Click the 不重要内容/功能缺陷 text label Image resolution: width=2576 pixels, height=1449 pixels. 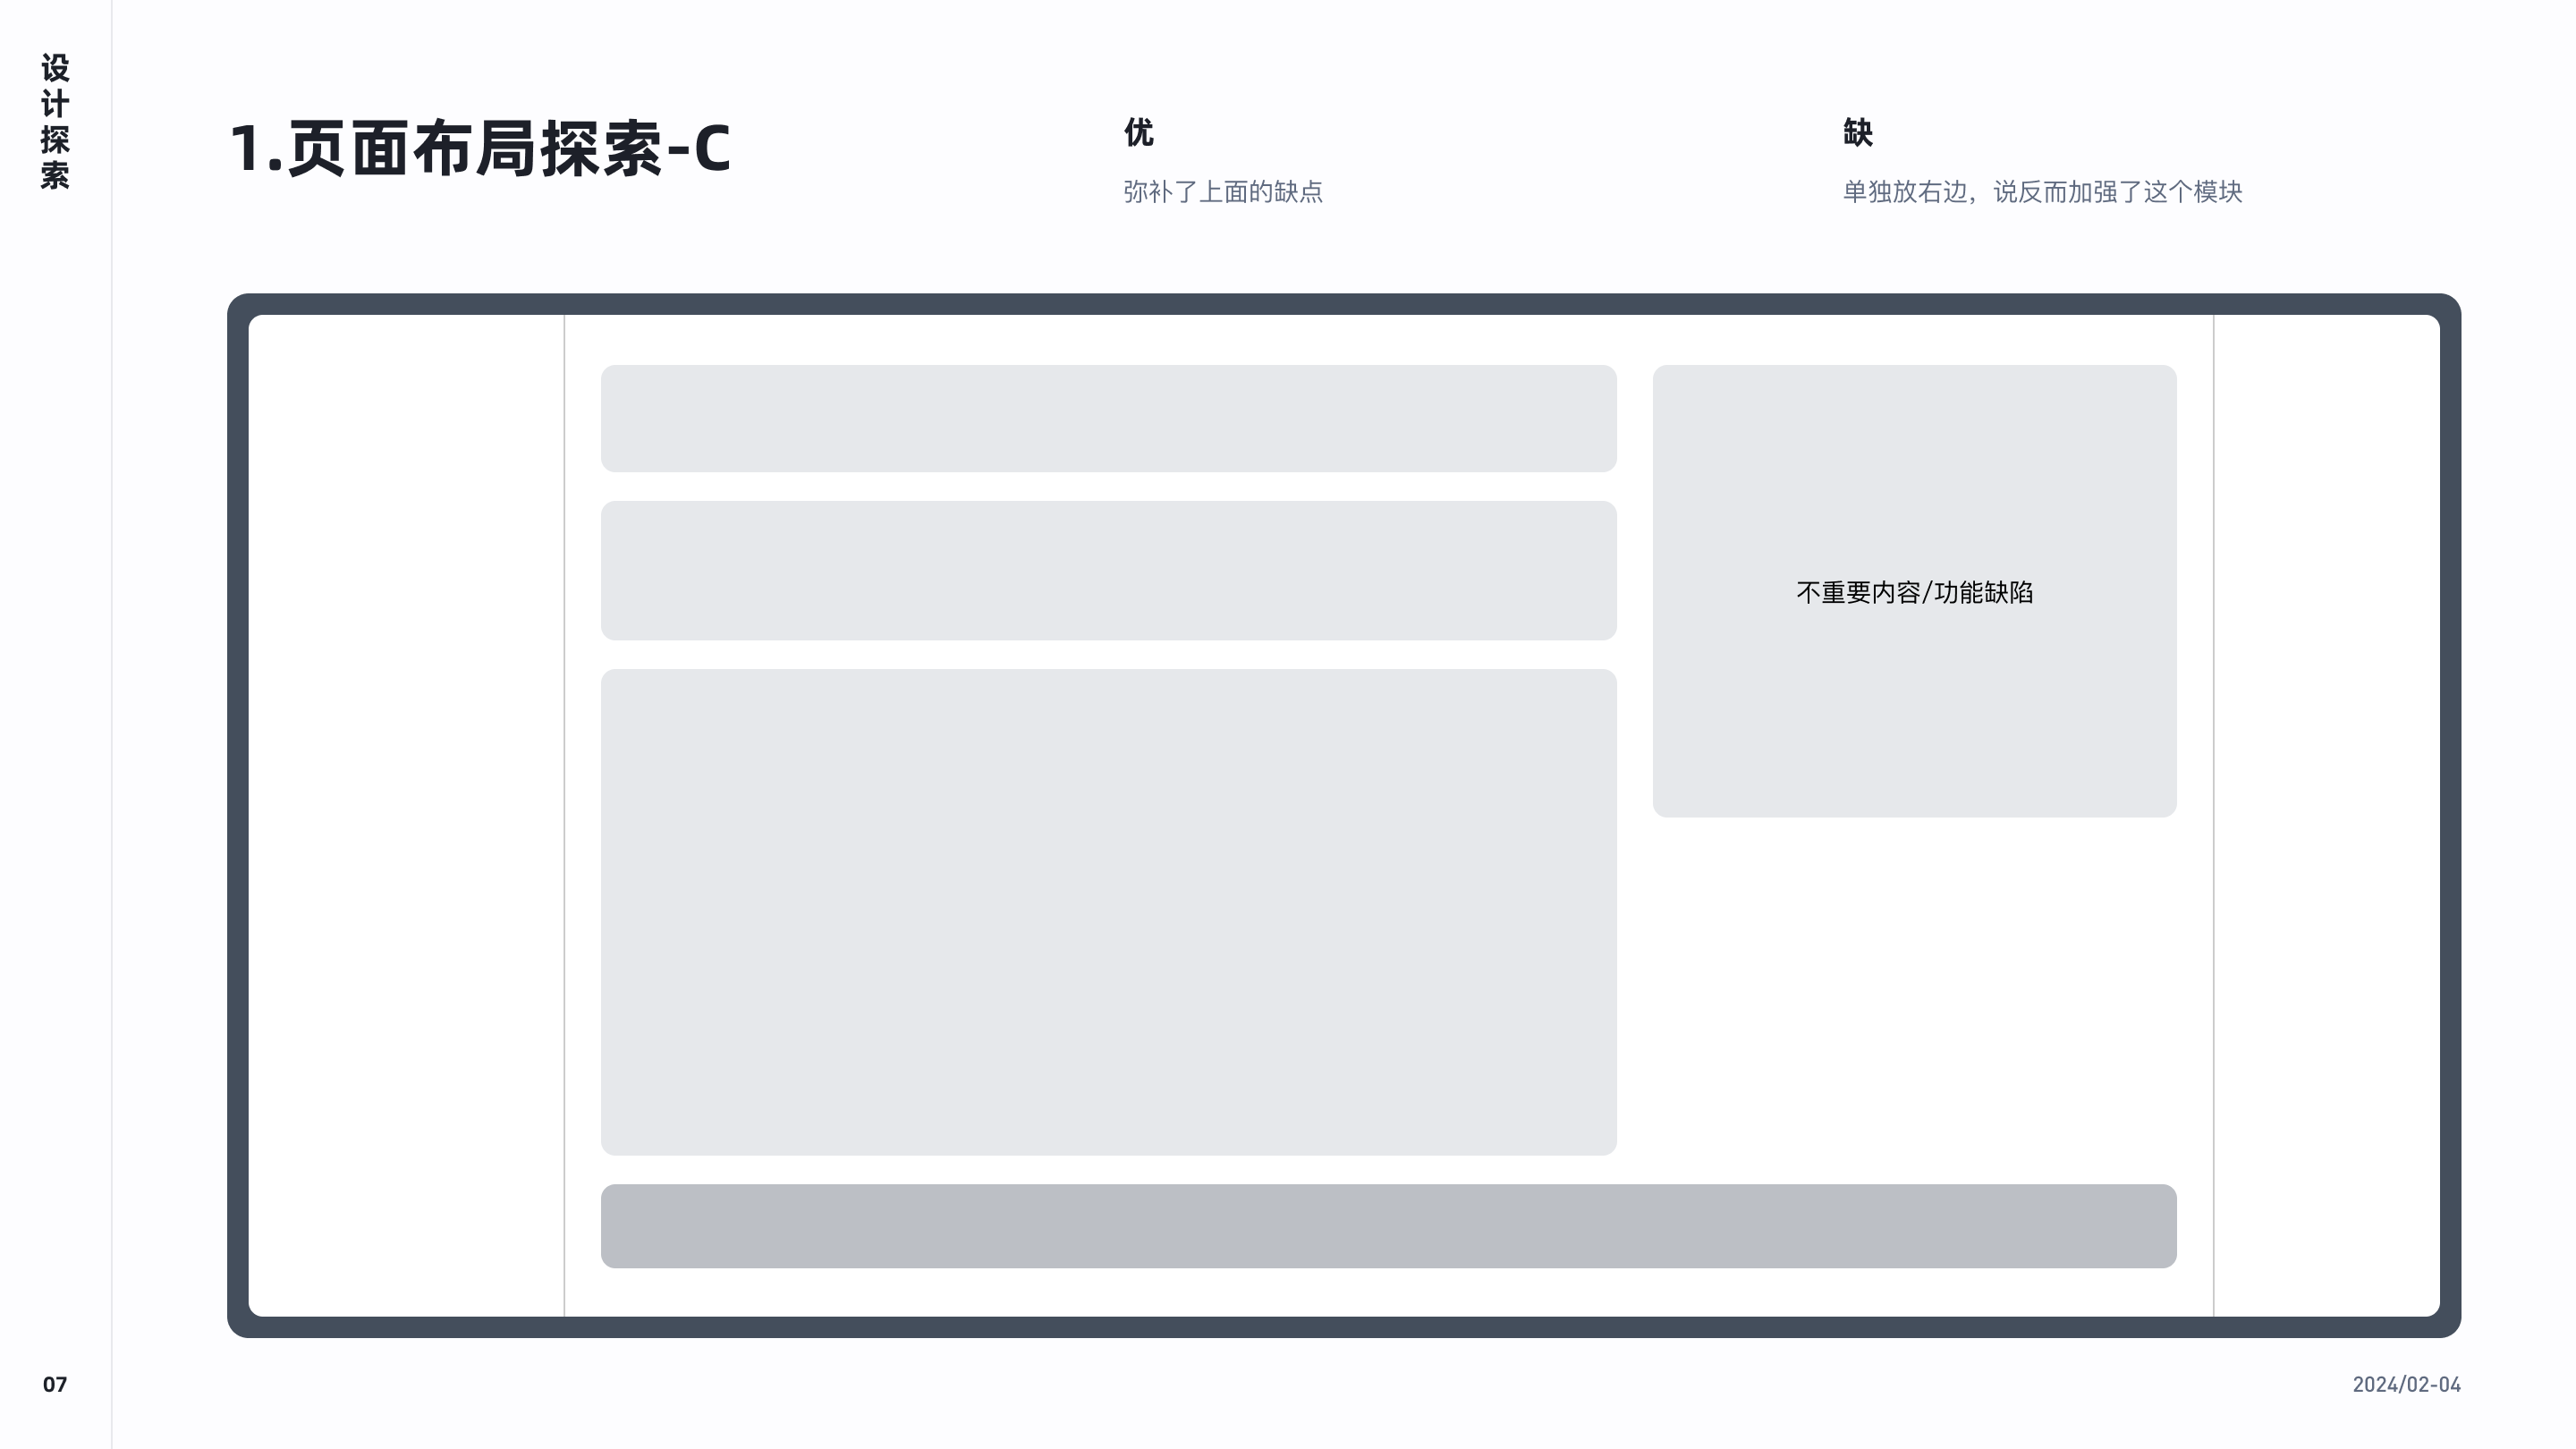pos(1914,592)
